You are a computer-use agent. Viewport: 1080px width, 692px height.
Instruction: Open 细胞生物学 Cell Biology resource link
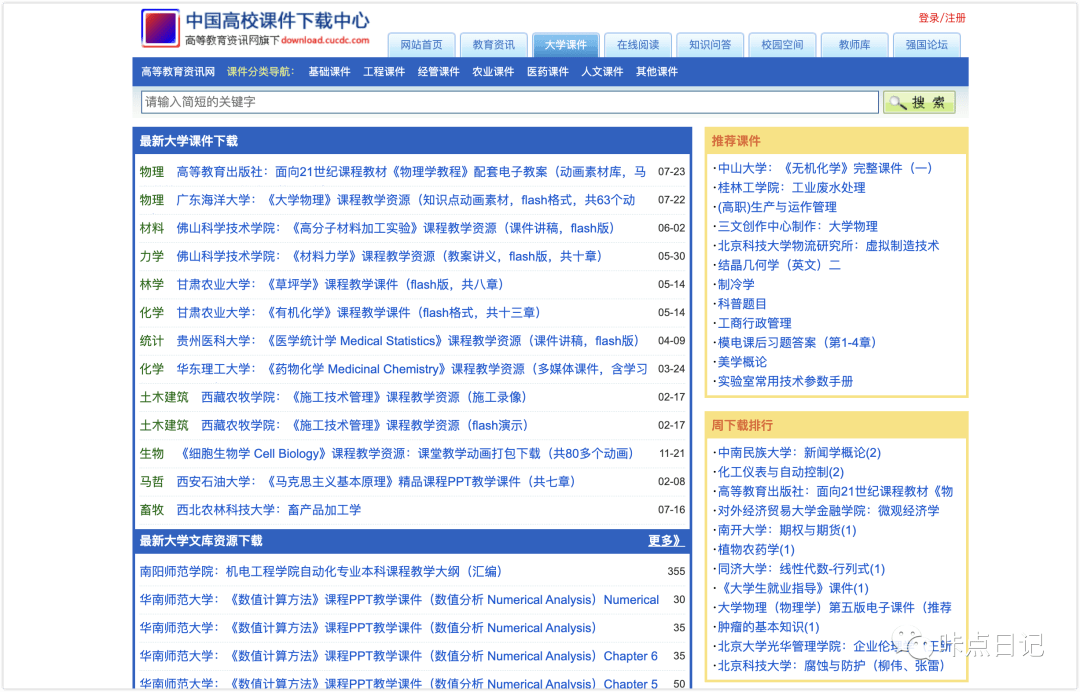tap(405, 454)
